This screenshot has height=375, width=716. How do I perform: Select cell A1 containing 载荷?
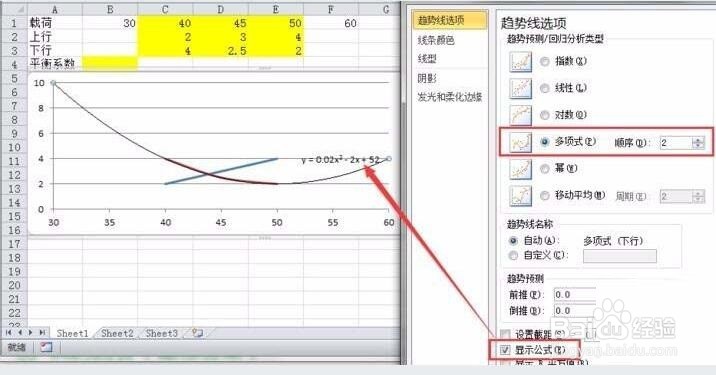(55, 23)
